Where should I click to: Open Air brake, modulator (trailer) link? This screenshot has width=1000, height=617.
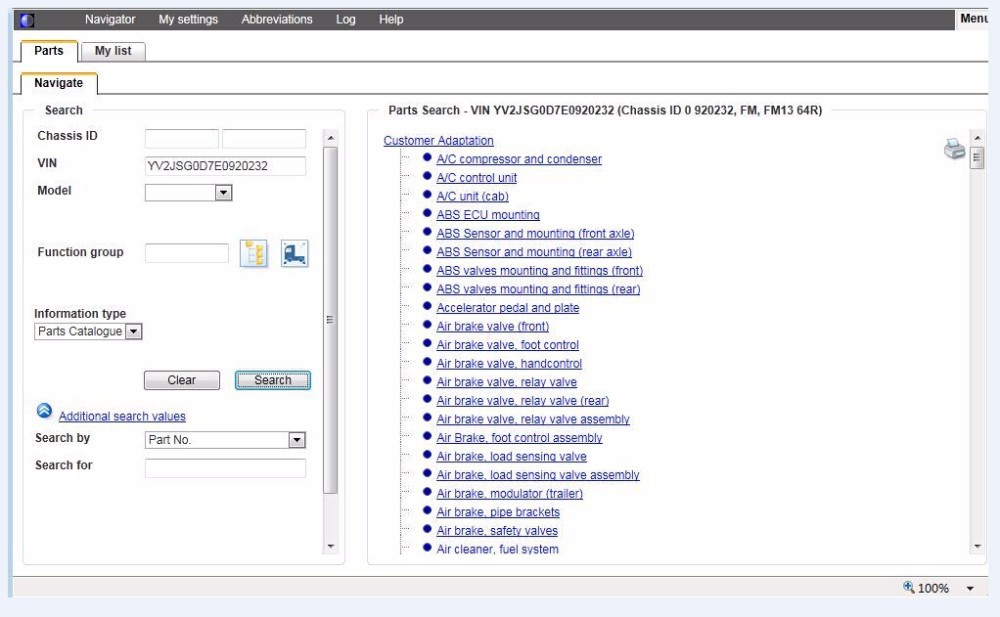tap(510, 493)
